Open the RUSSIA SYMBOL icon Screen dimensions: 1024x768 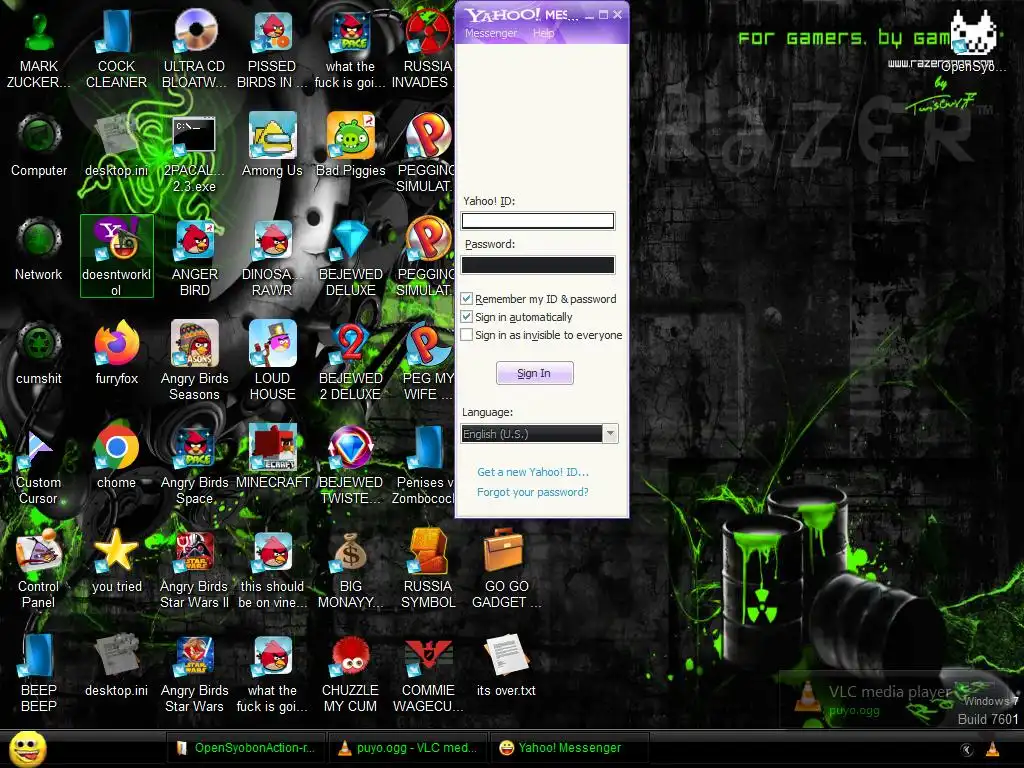pos(428,552)
